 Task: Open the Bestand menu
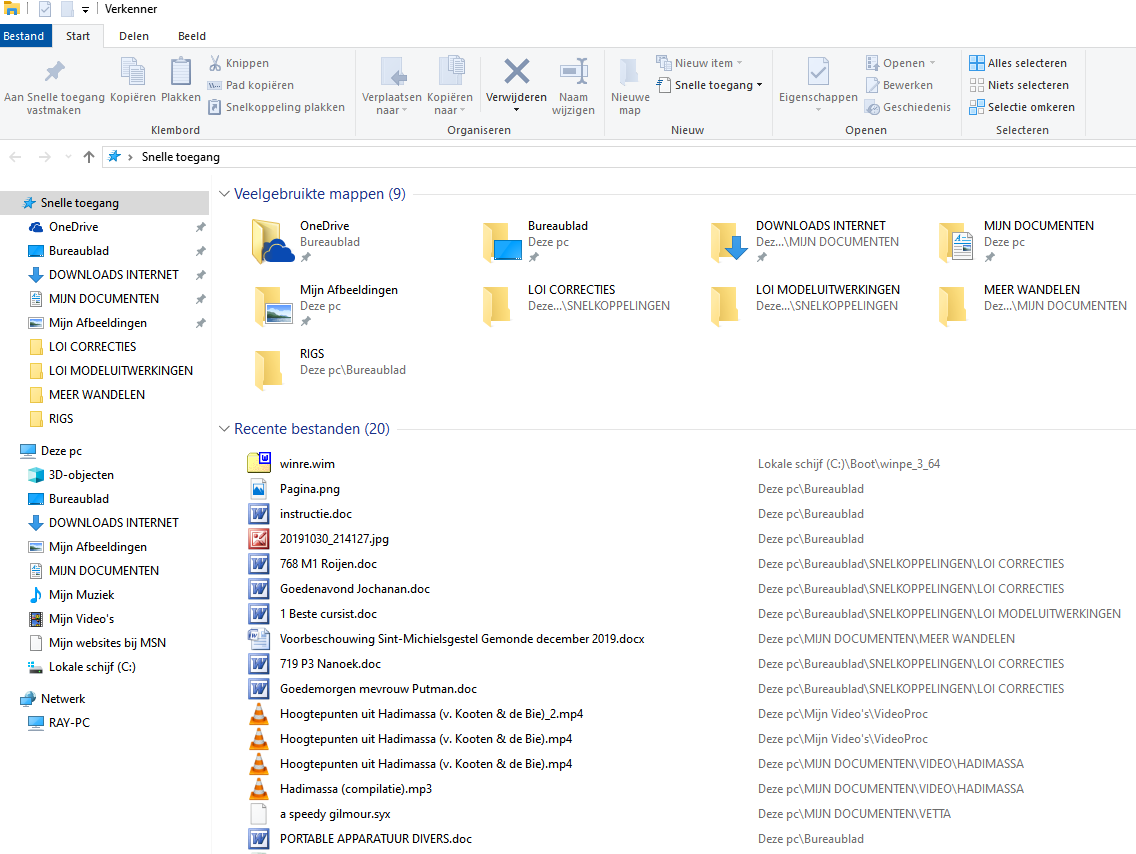click(24, 36)
